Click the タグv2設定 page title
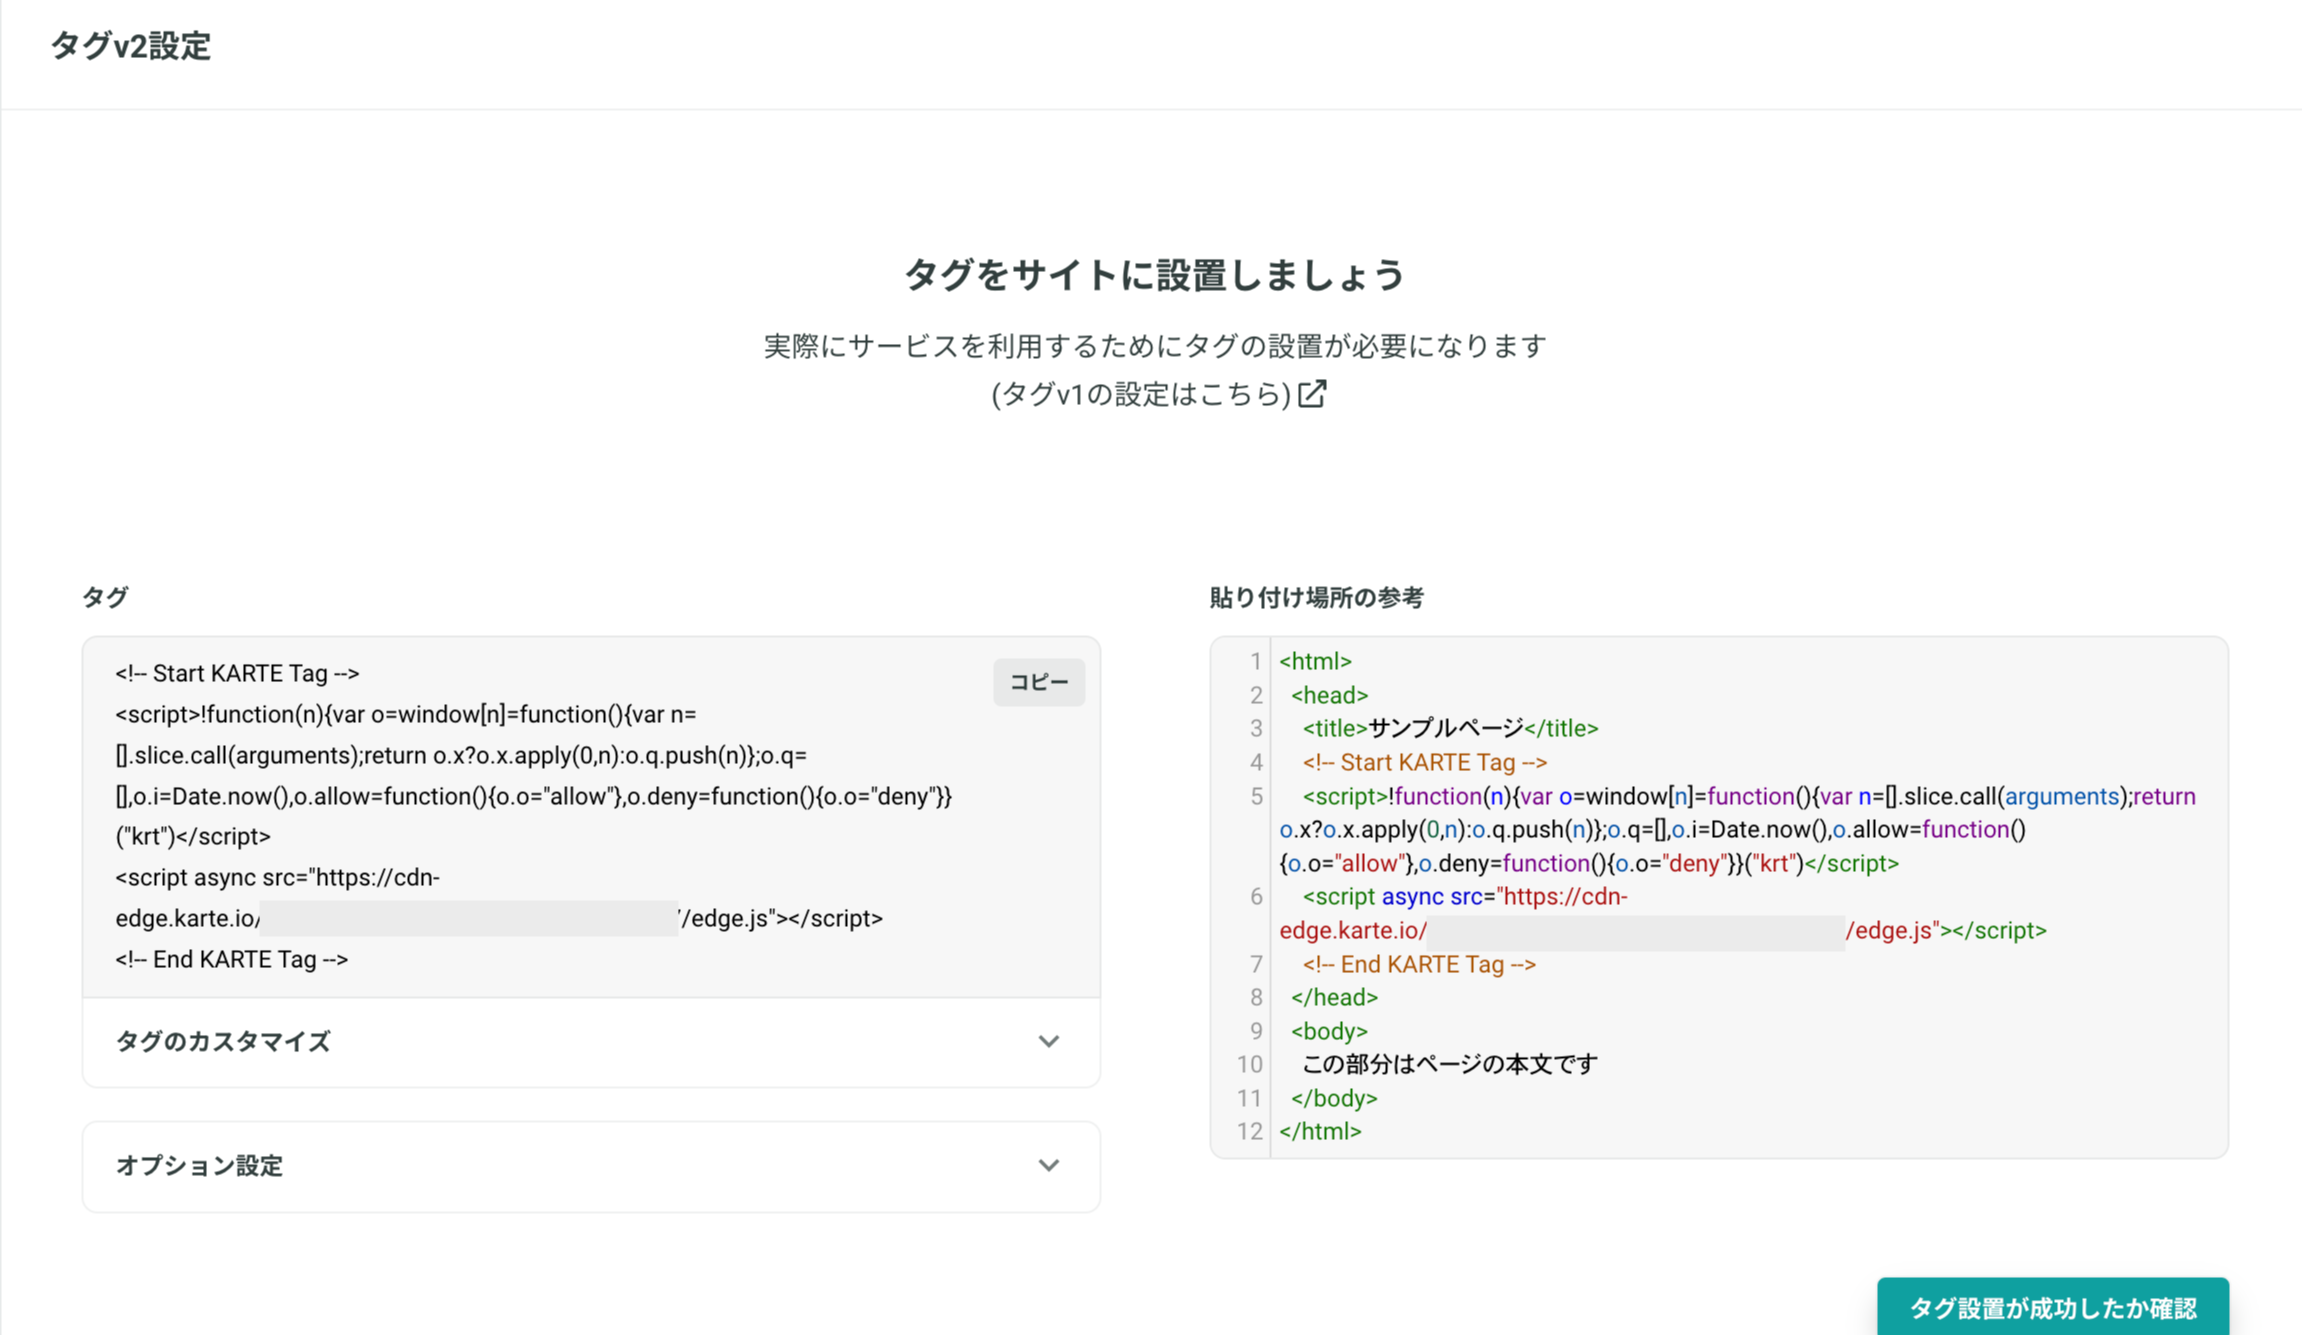Viewport: 2302px width, 1335px height. [131, 46]
